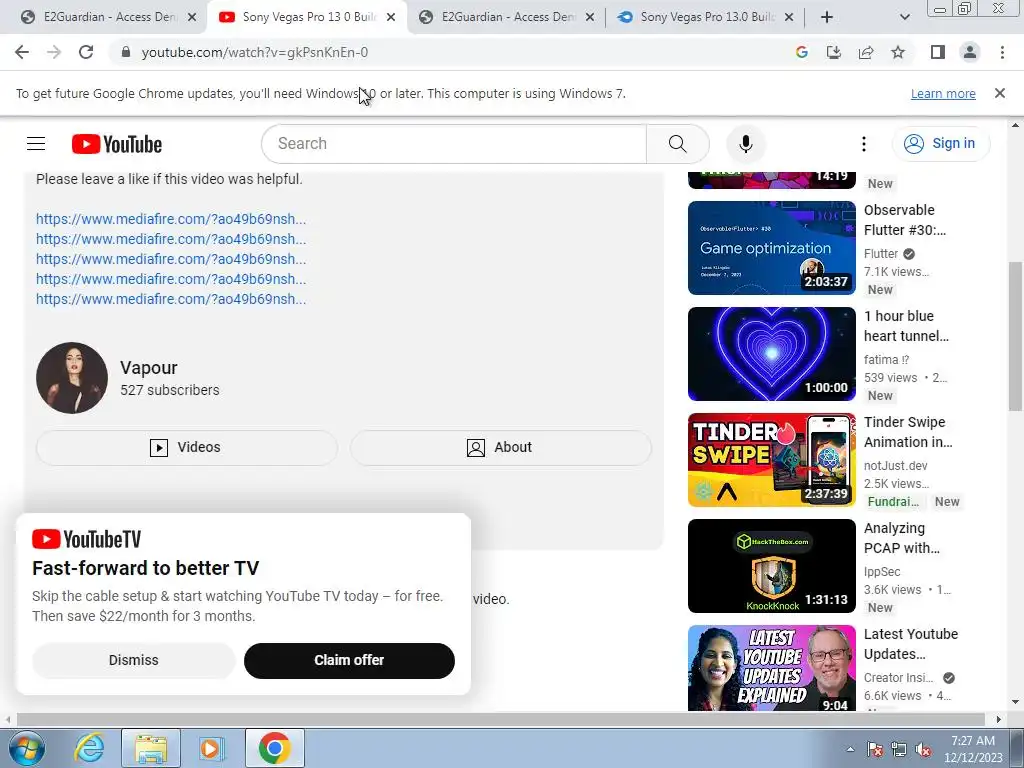The width and height of the screenshot is (1024, 768).
Task: Close the YouTube Sony Vegas Pro tab
Action: 391,17
